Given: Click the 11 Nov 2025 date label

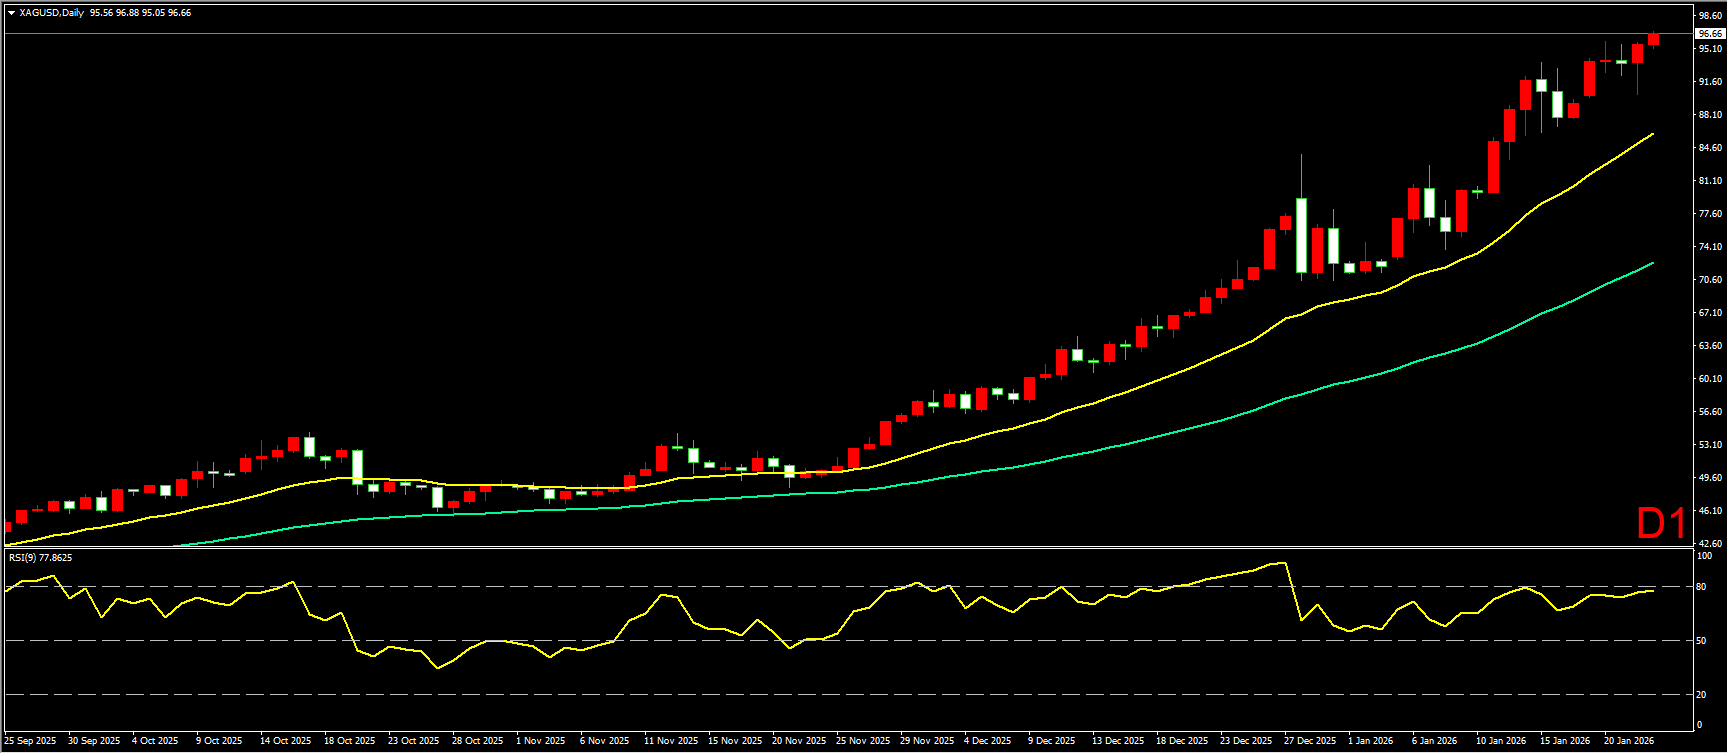Looking at the screenshot, I should tap(670, 741).
